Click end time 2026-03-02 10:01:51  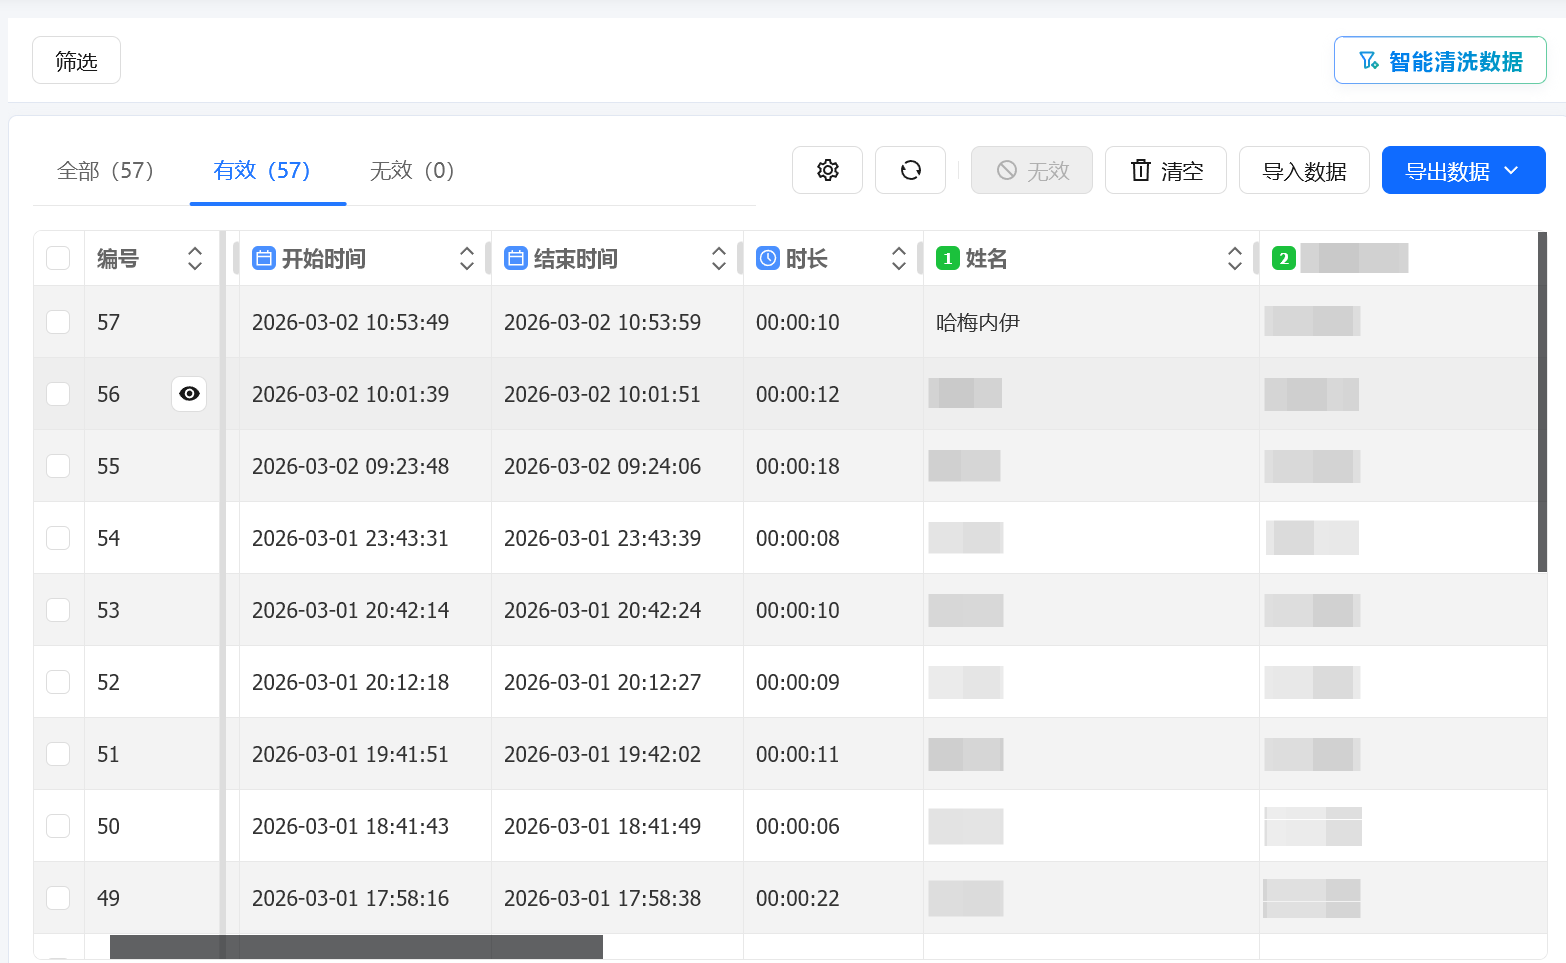pyautogui.click(x=602, y=394)
